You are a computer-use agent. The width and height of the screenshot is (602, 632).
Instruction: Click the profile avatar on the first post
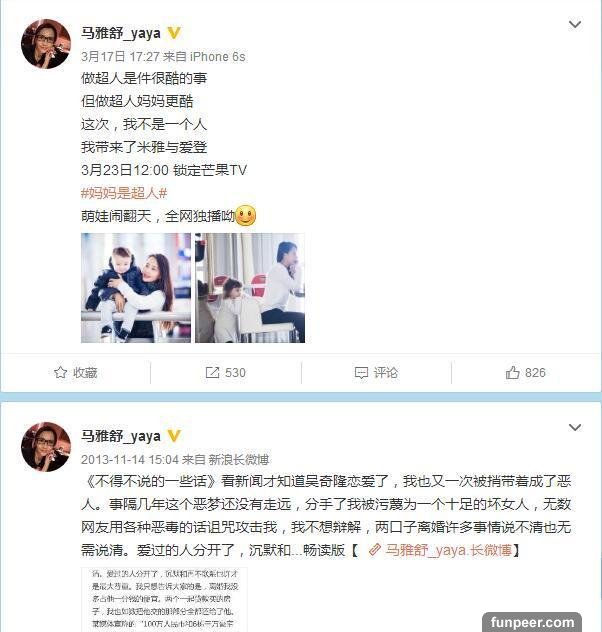point(46,44)
